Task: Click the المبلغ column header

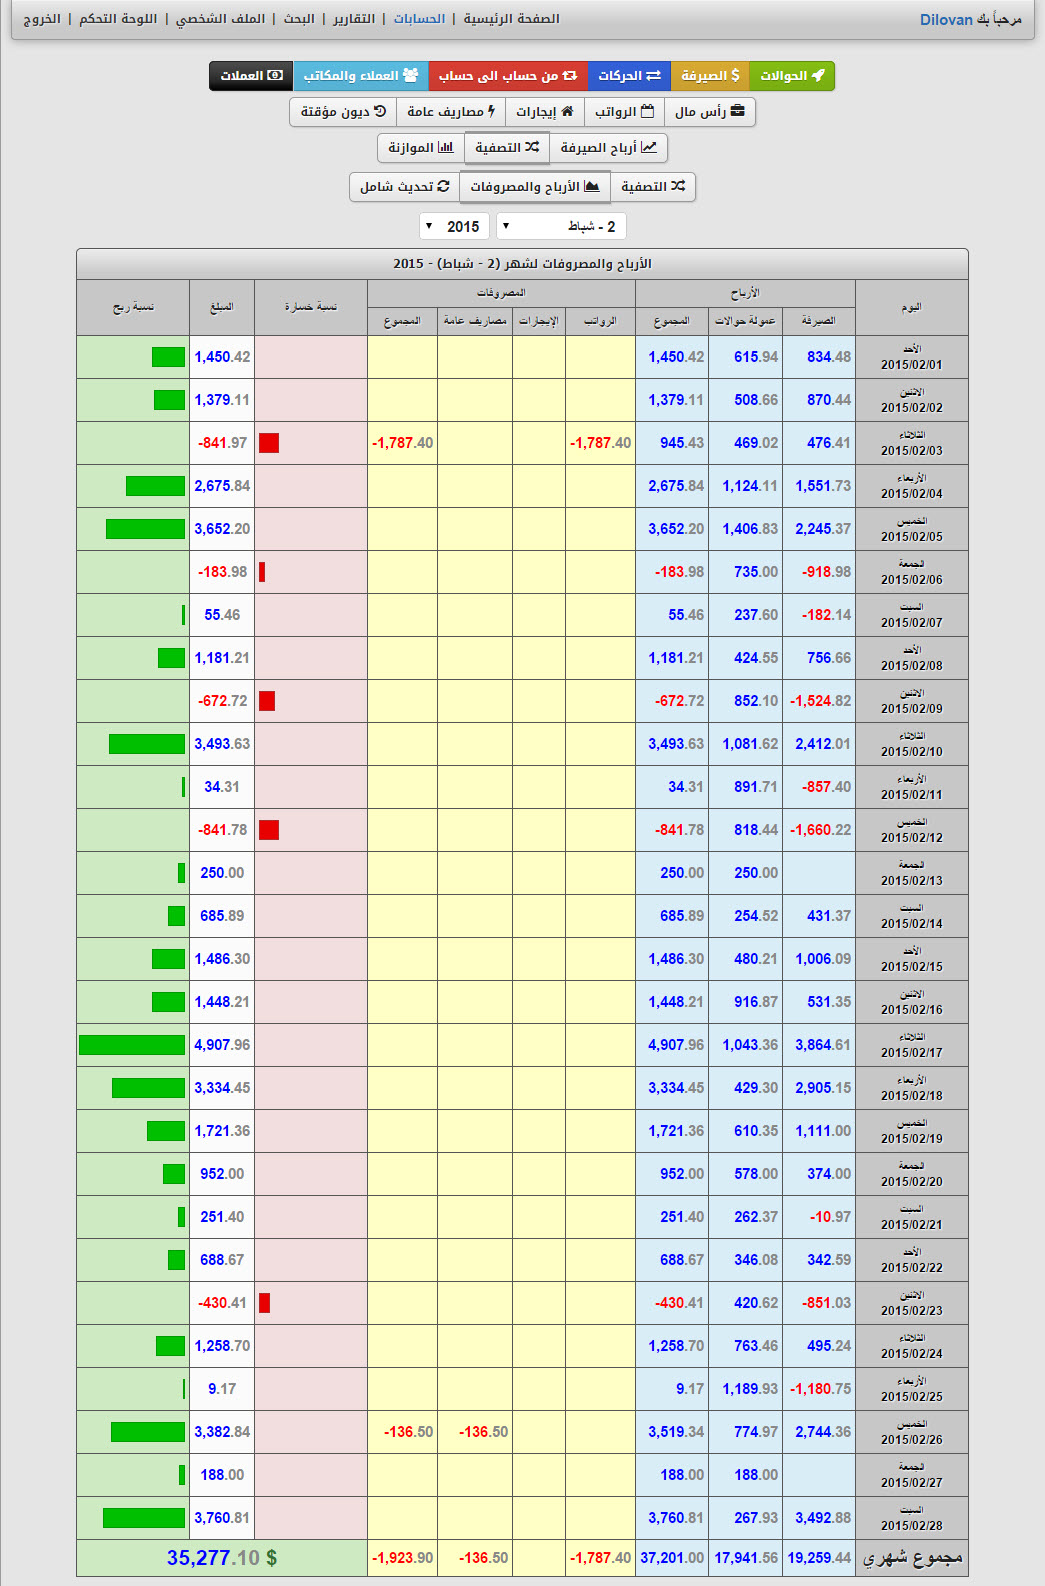Action: click(222, 307)
